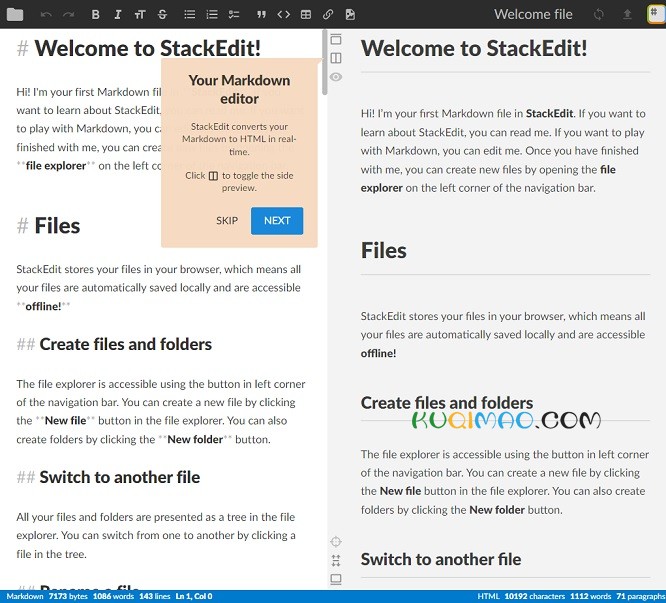Toggle the navigation bar button
Image resolution: width=666 pixels, height=603 pixels.
pos(336,39)
